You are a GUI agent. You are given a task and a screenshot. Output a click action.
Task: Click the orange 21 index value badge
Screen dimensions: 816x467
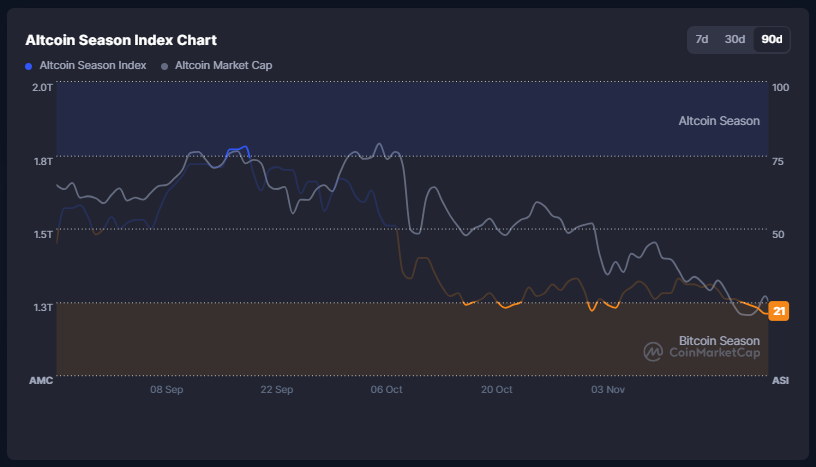tap(779, 312)
